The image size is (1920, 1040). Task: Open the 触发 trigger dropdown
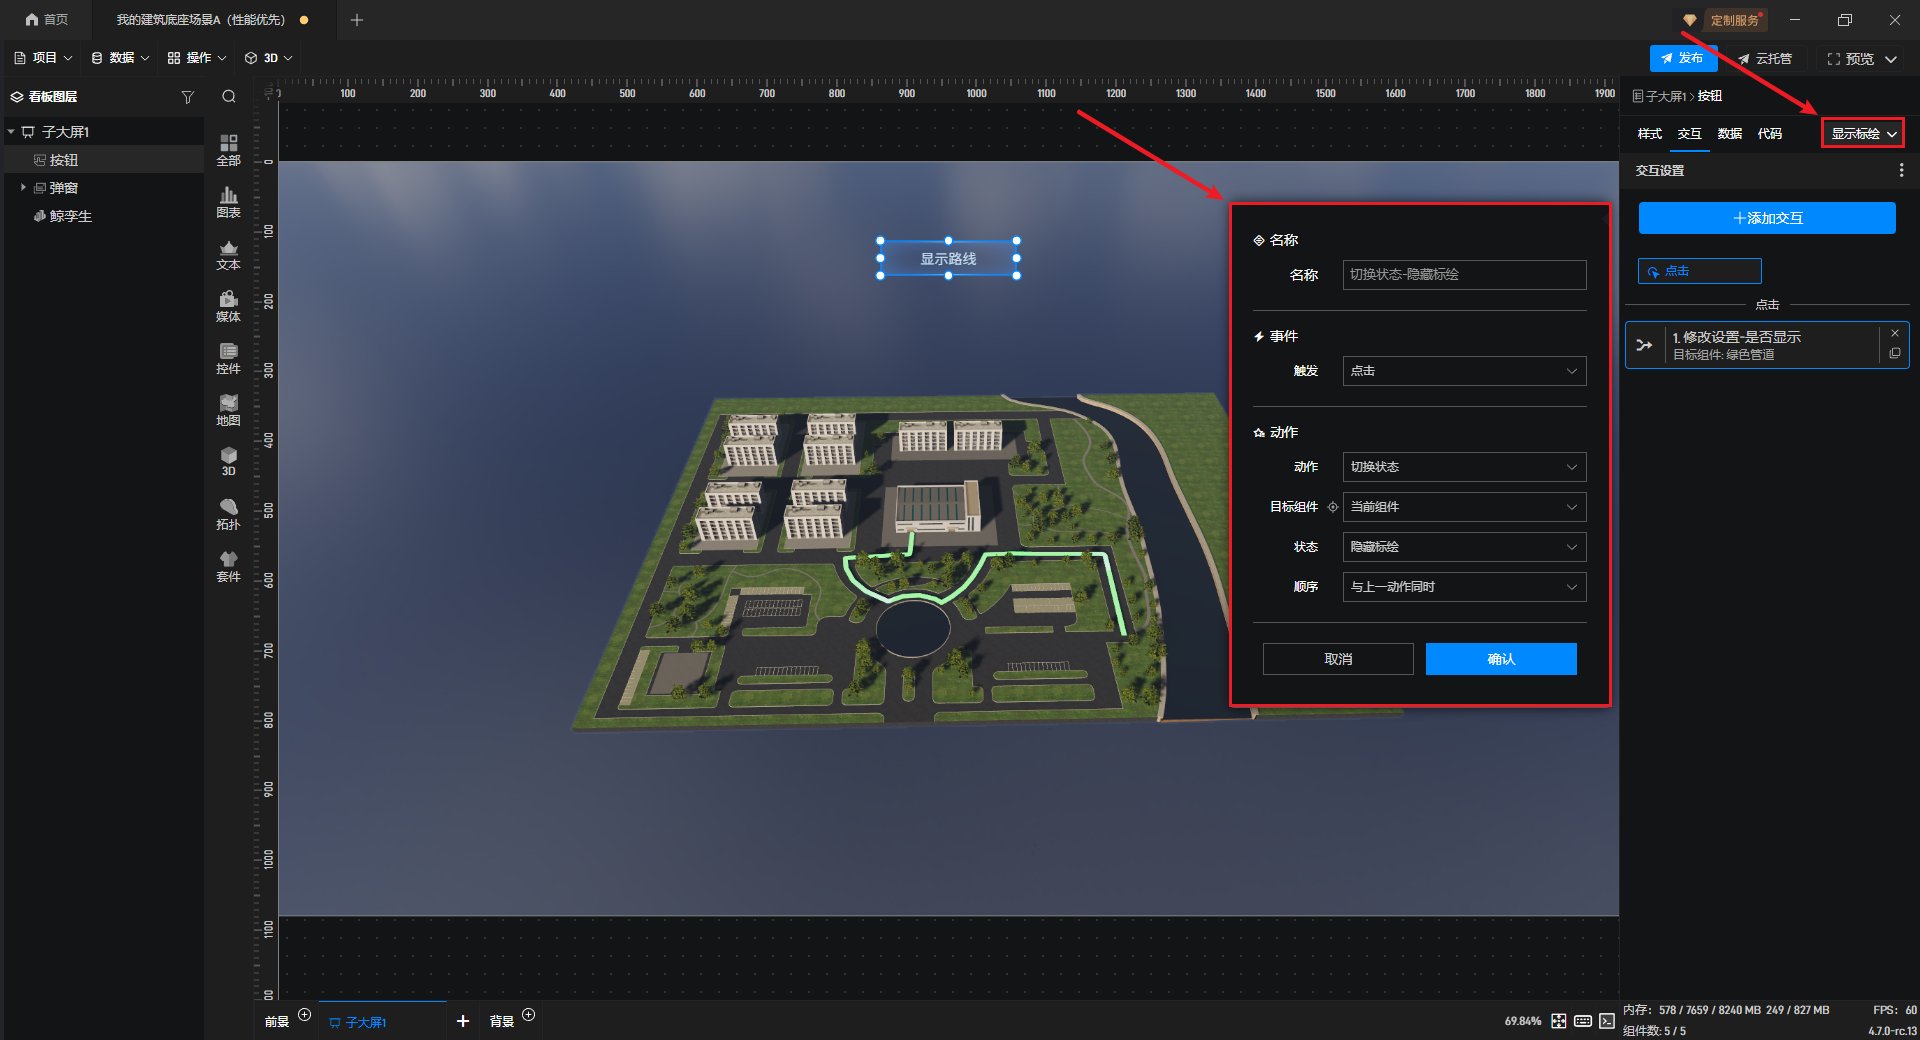(1463, 371)
